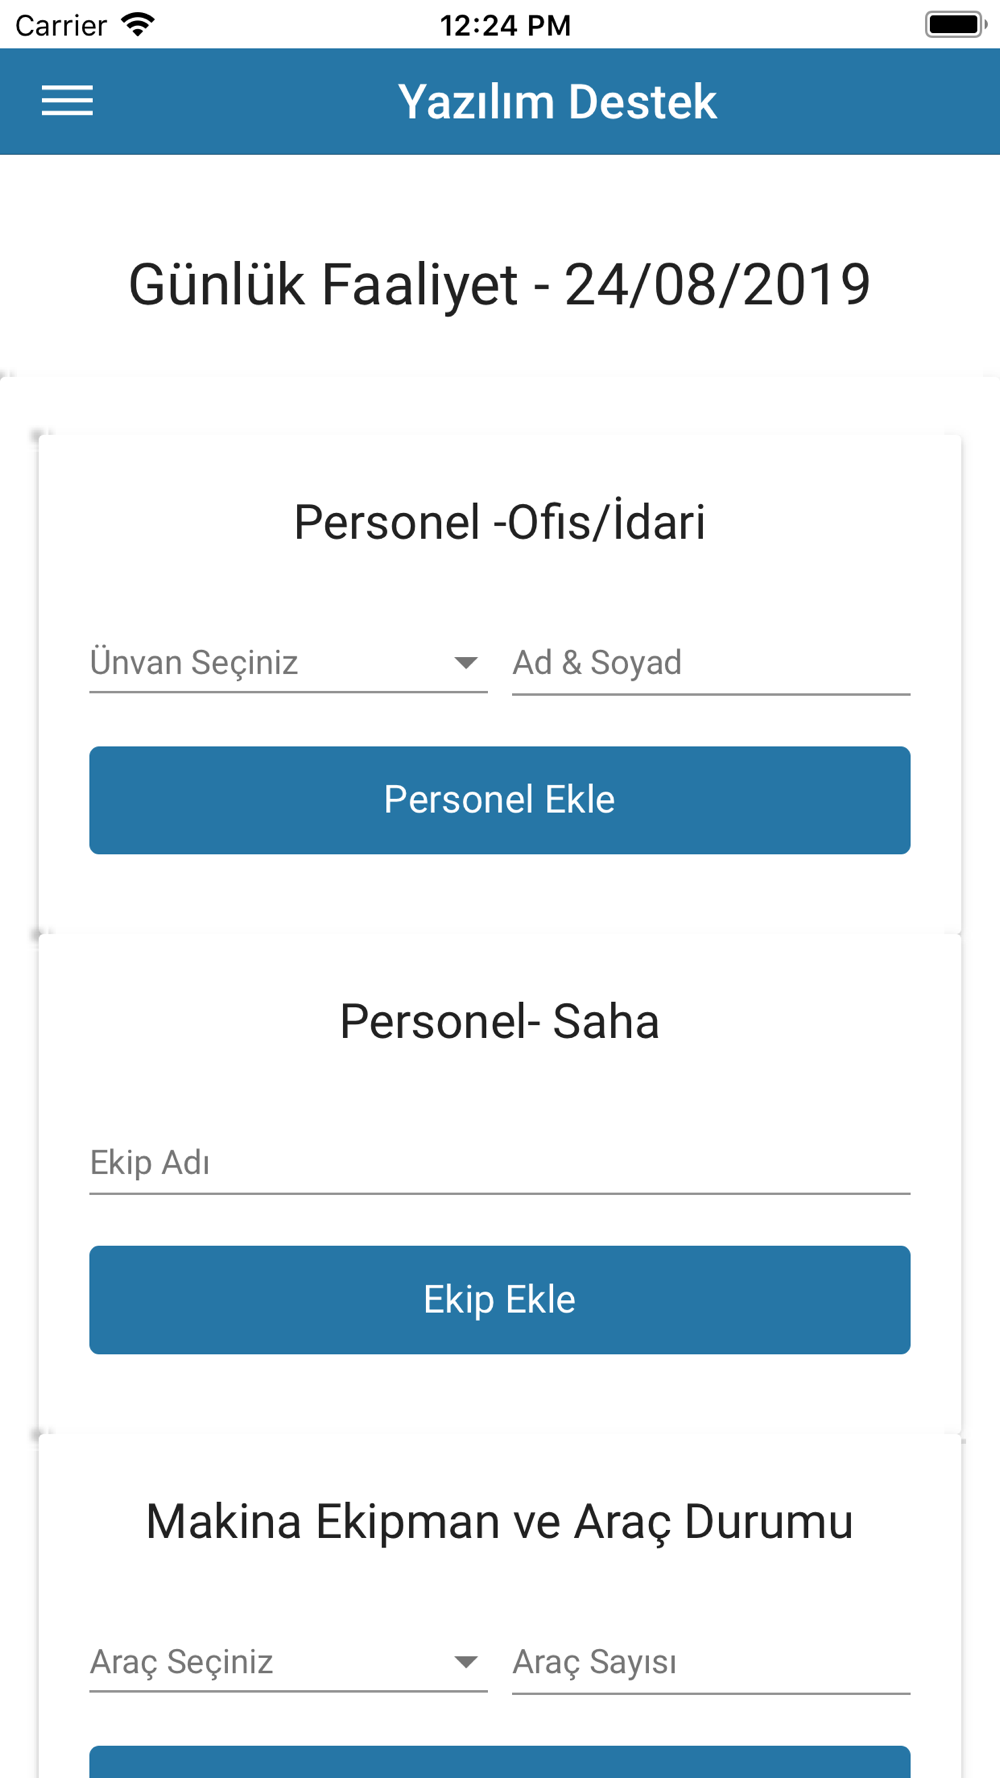Focus the Ad & Soyad input field
Screen dimensions: 1000x1778
(711, 663)
